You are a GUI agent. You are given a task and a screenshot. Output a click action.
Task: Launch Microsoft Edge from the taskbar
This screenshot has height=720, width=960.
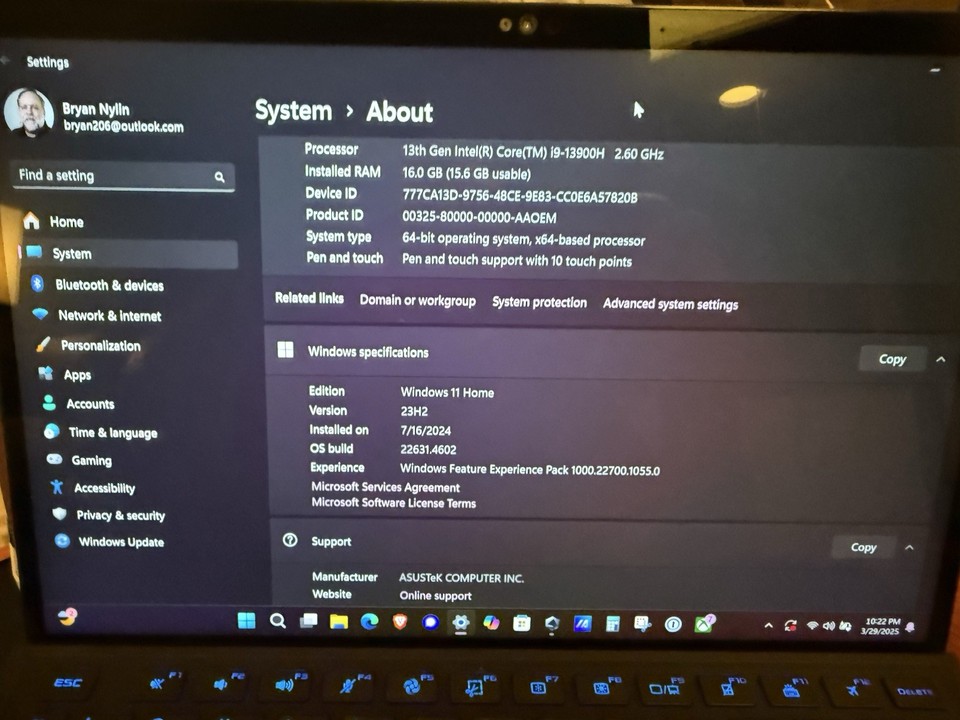371,622
